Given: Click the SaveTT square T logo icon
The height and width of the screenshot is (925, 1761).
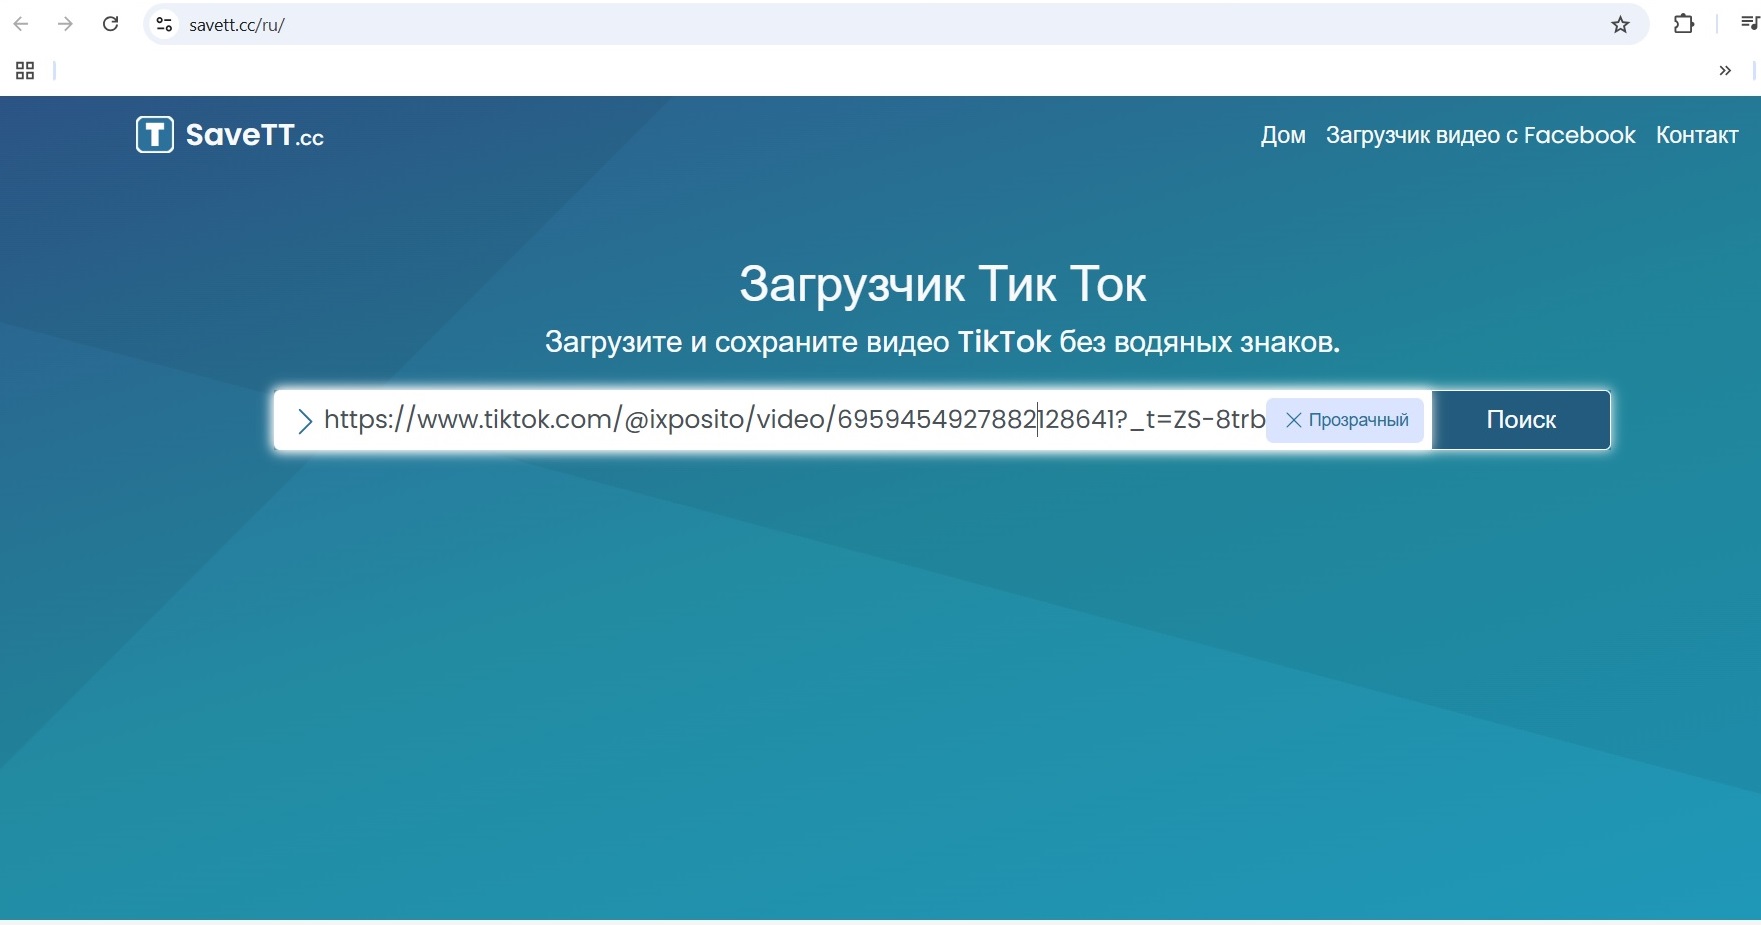Looking at the screenshot, I should coord(155,134).
